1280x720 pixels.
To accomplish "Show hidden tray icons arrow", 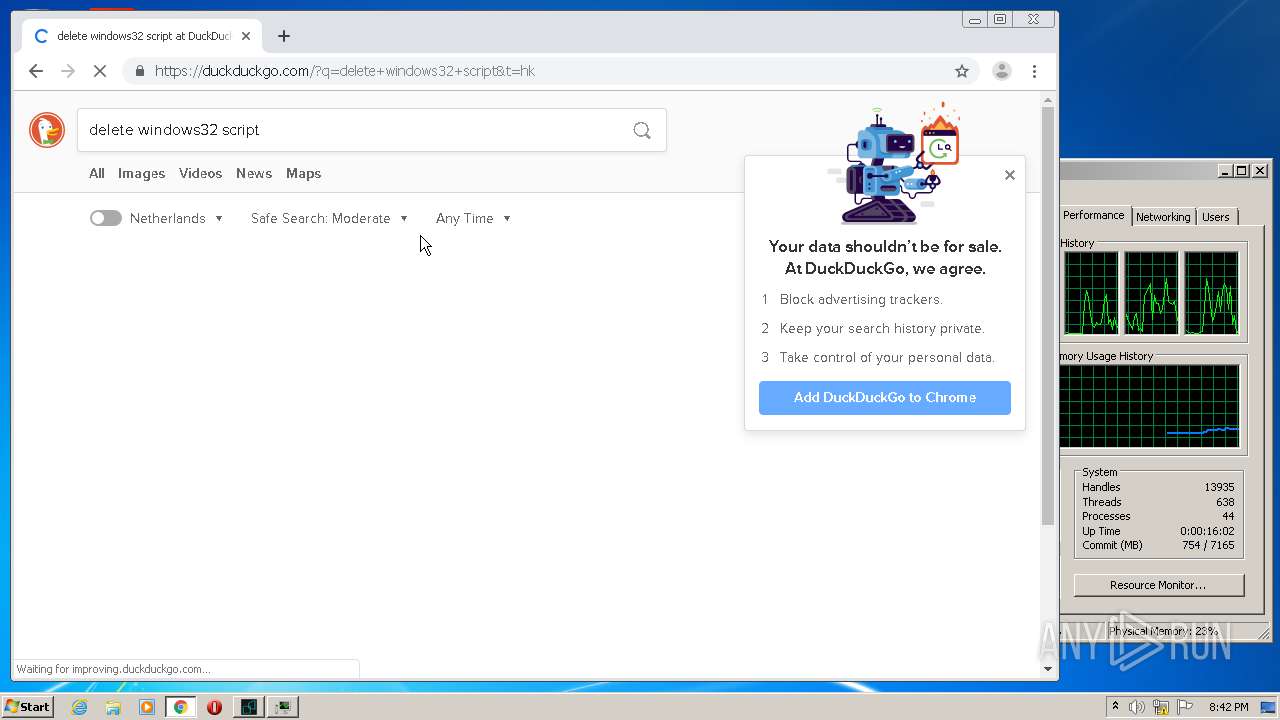I will click(1115, 707).
